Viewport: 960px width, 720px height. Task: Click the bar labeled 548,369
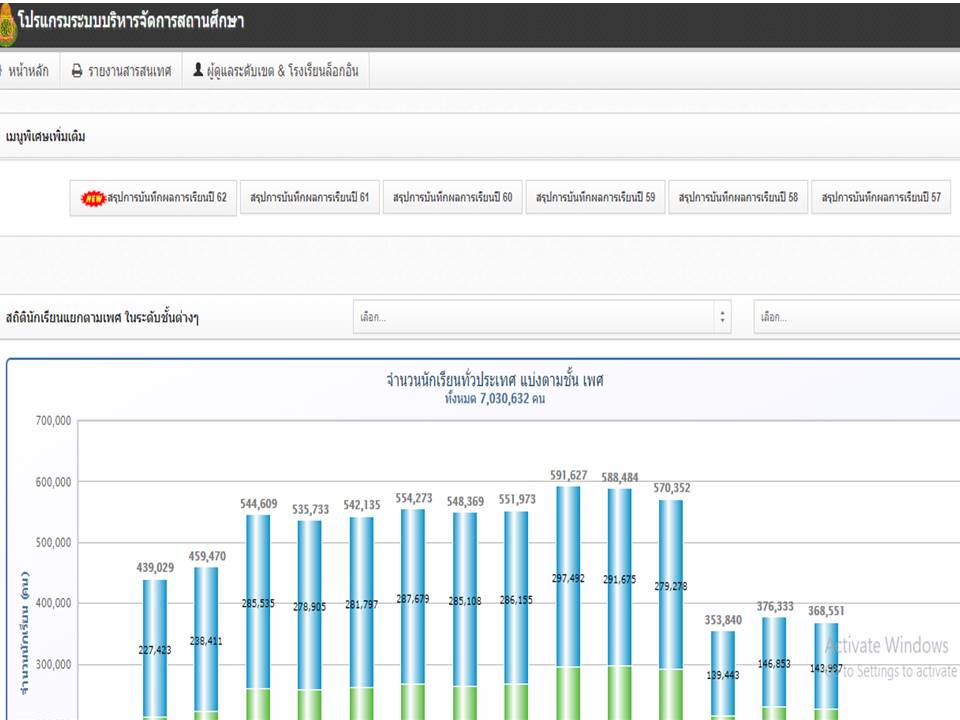click(x=465, y=616)
